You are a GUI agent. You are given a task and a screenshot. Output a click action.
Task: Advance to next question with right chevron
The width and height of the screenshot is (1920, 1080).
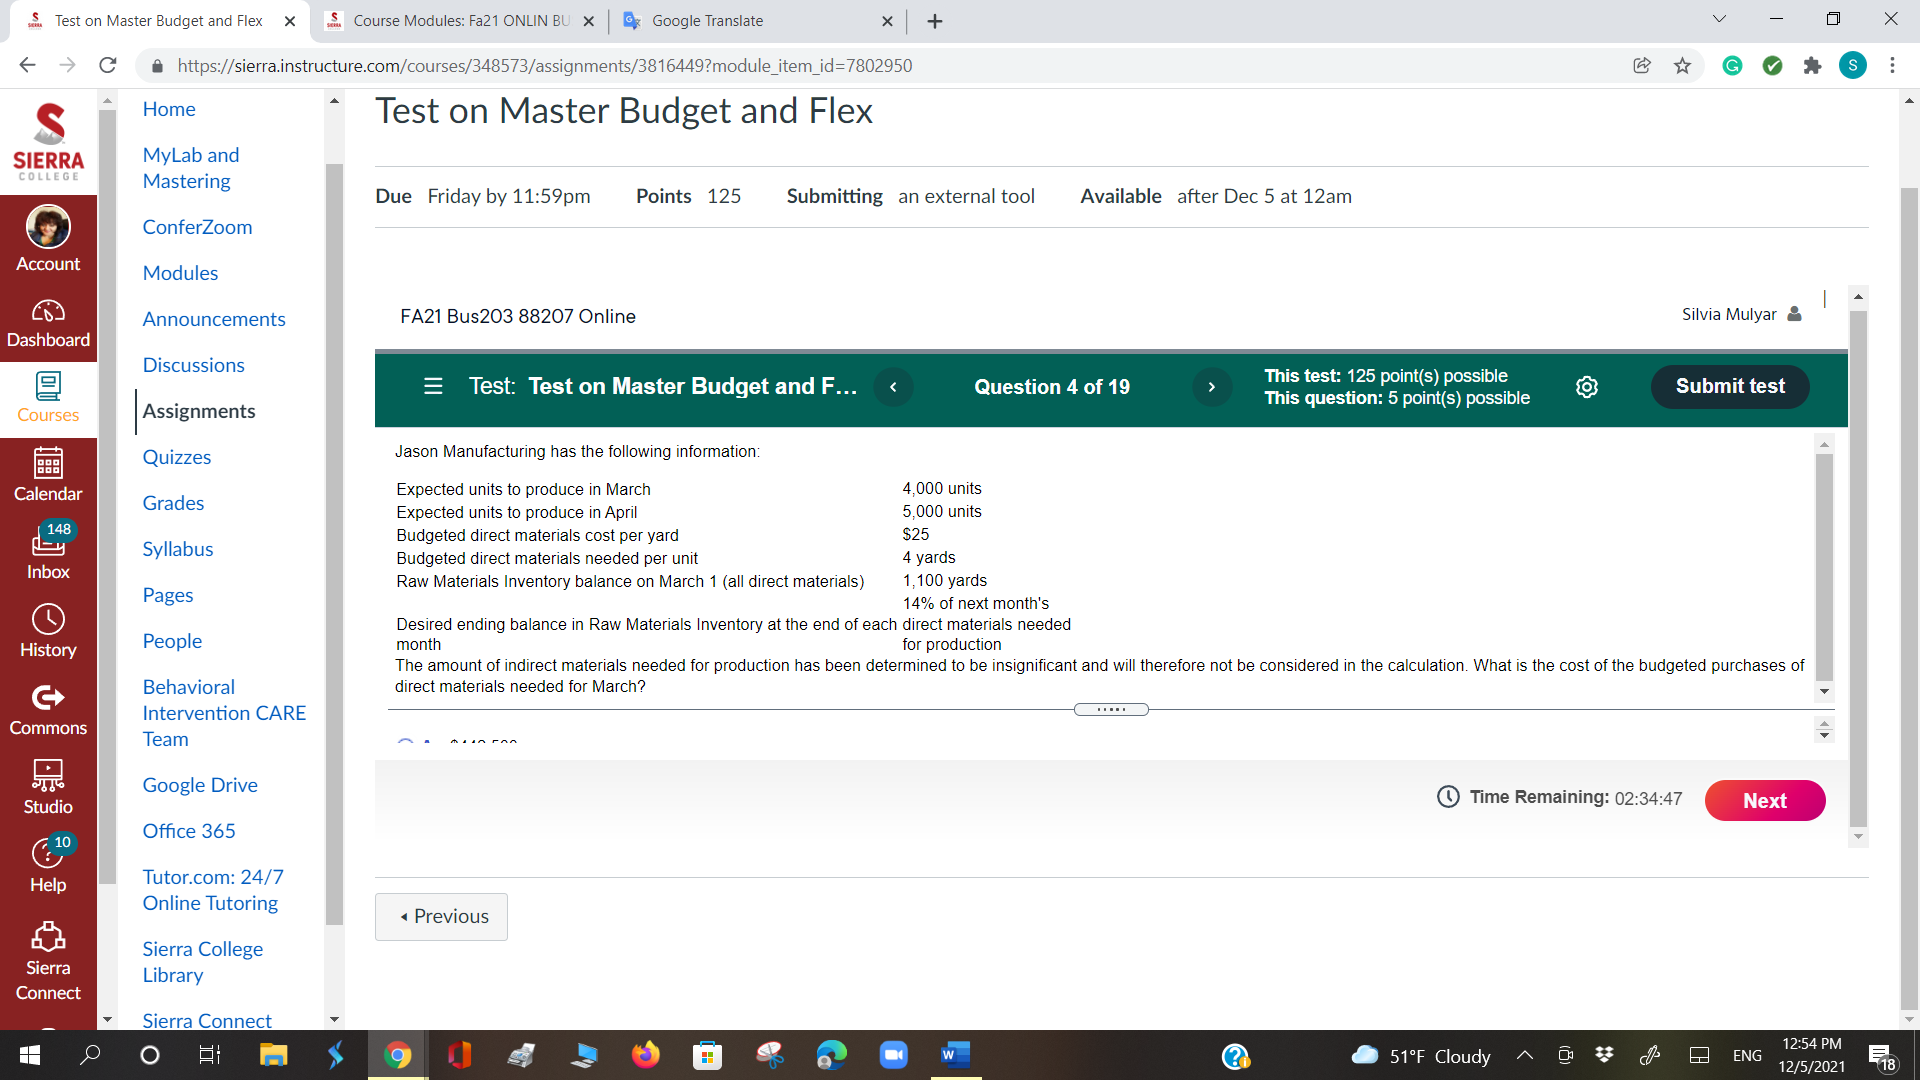click(1212, 387)
